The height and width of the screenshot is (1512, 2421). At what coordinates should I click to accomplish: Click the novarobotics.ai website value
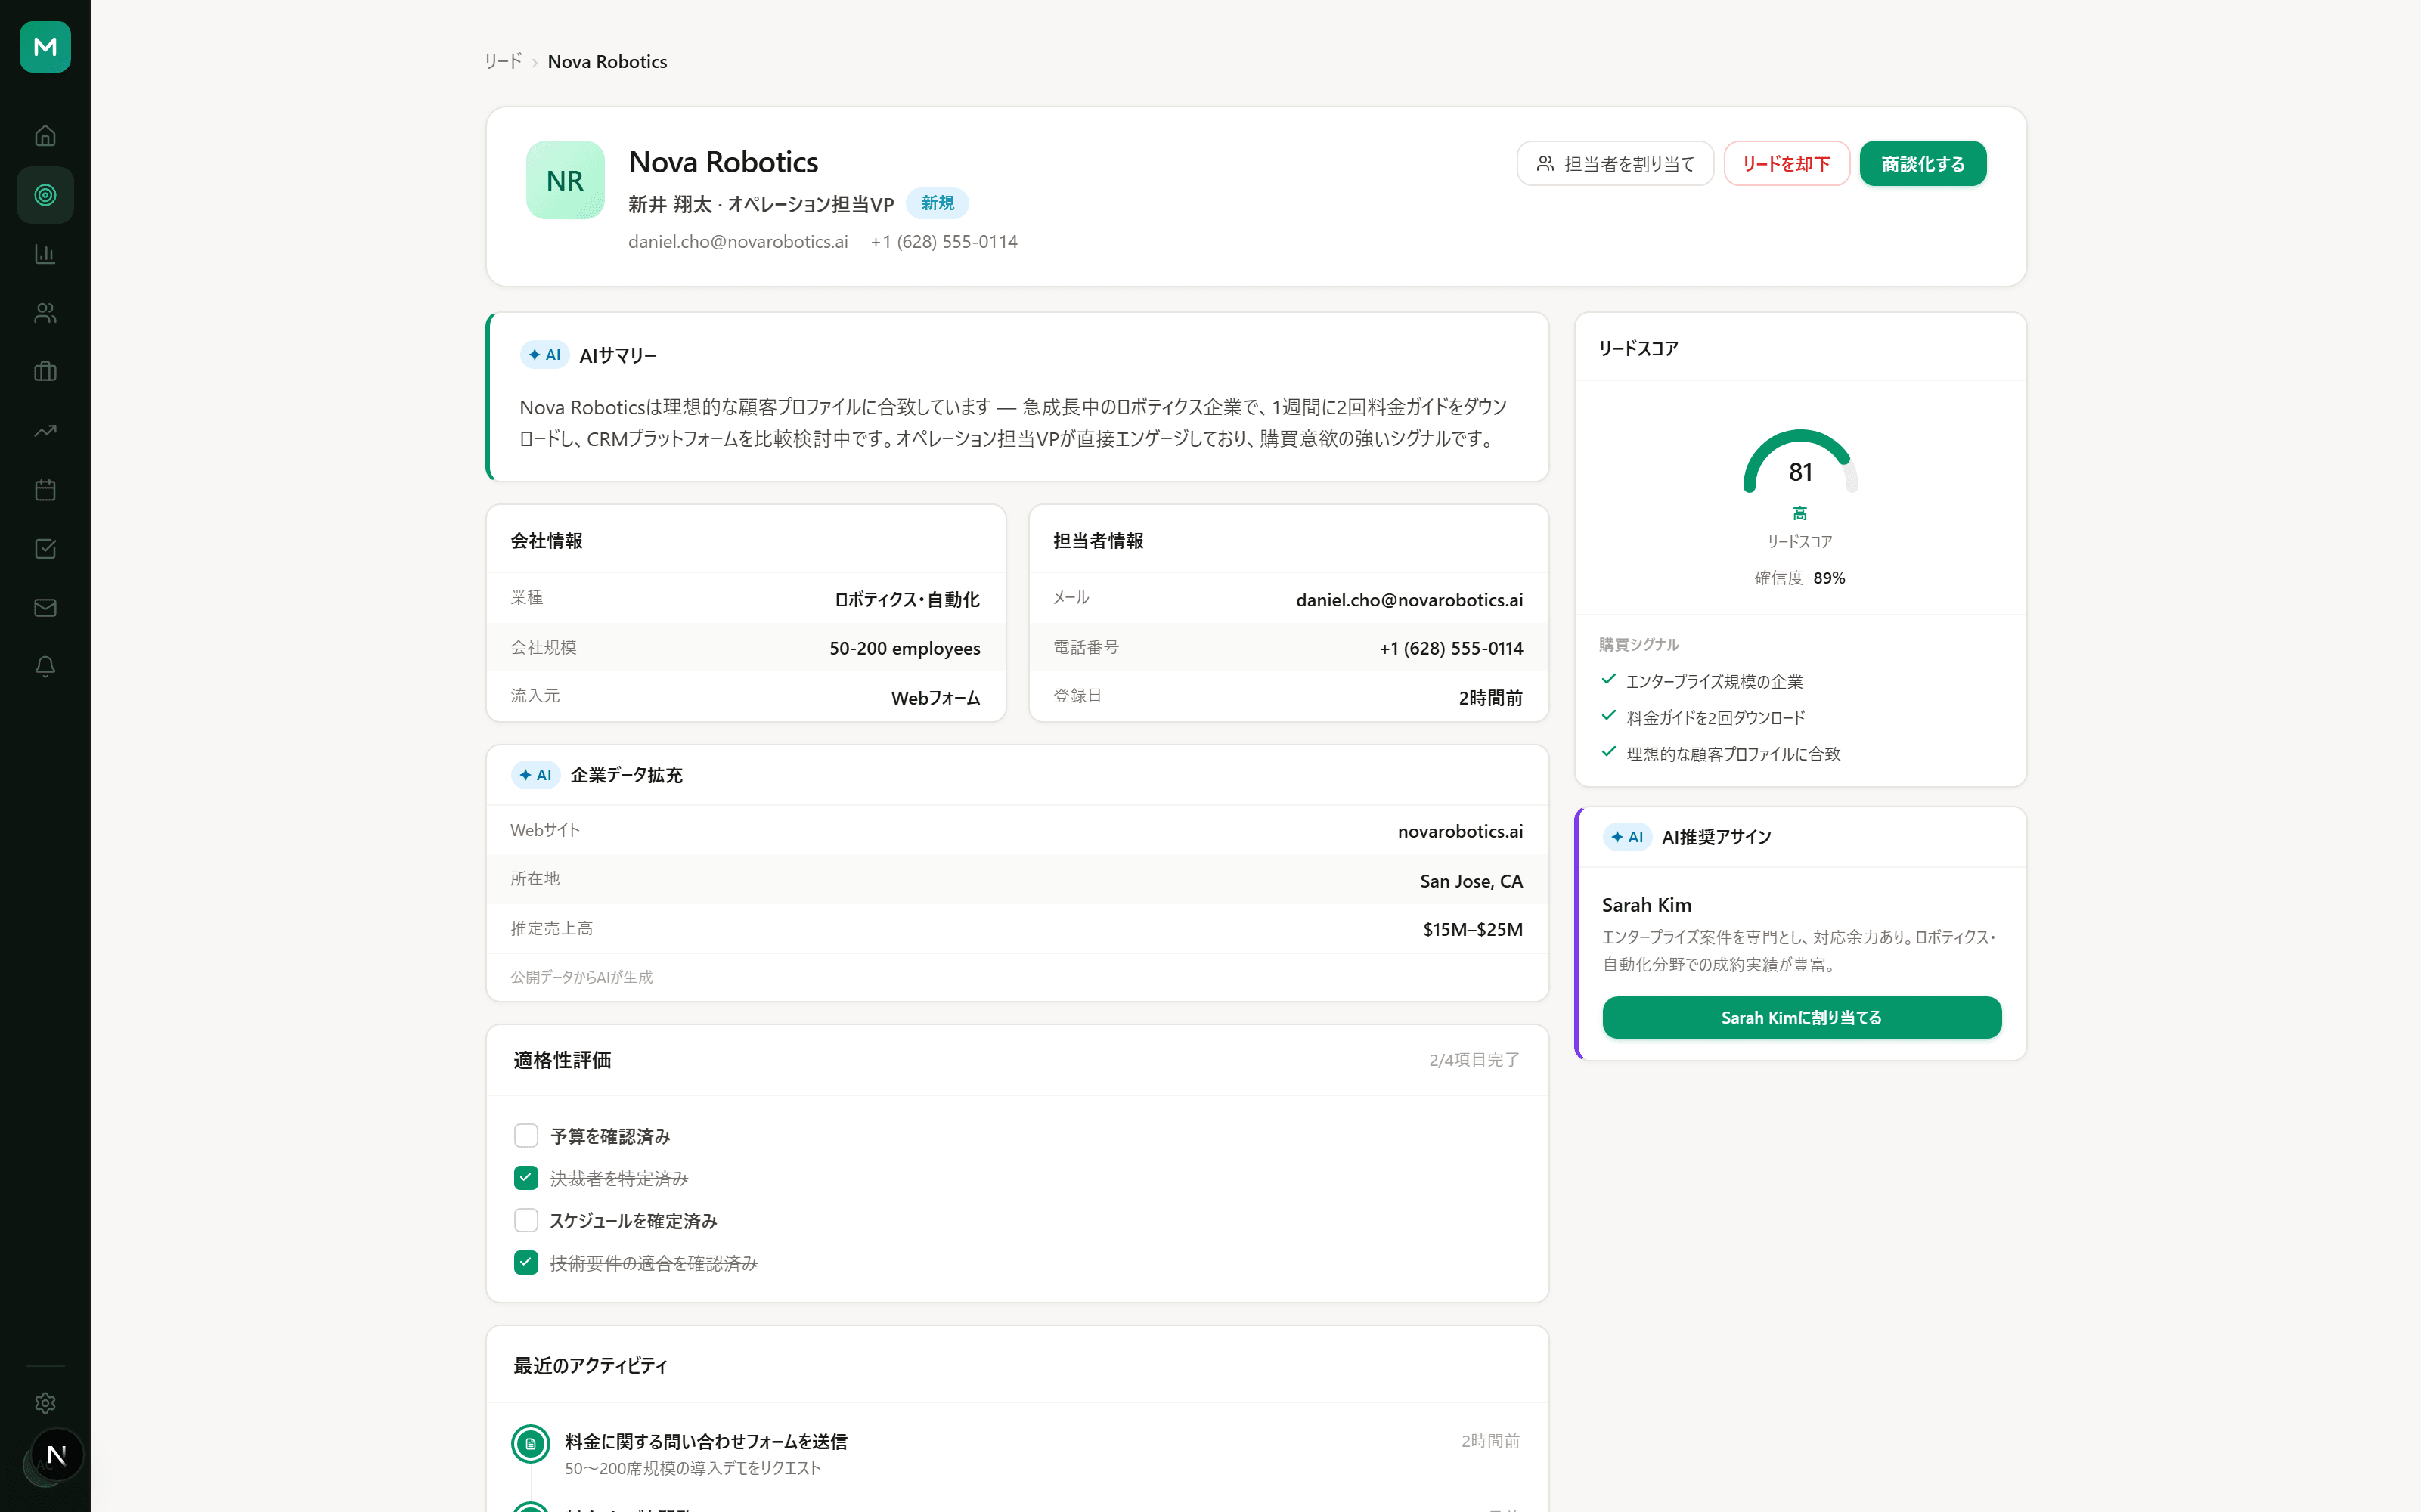pos(1460,831)
